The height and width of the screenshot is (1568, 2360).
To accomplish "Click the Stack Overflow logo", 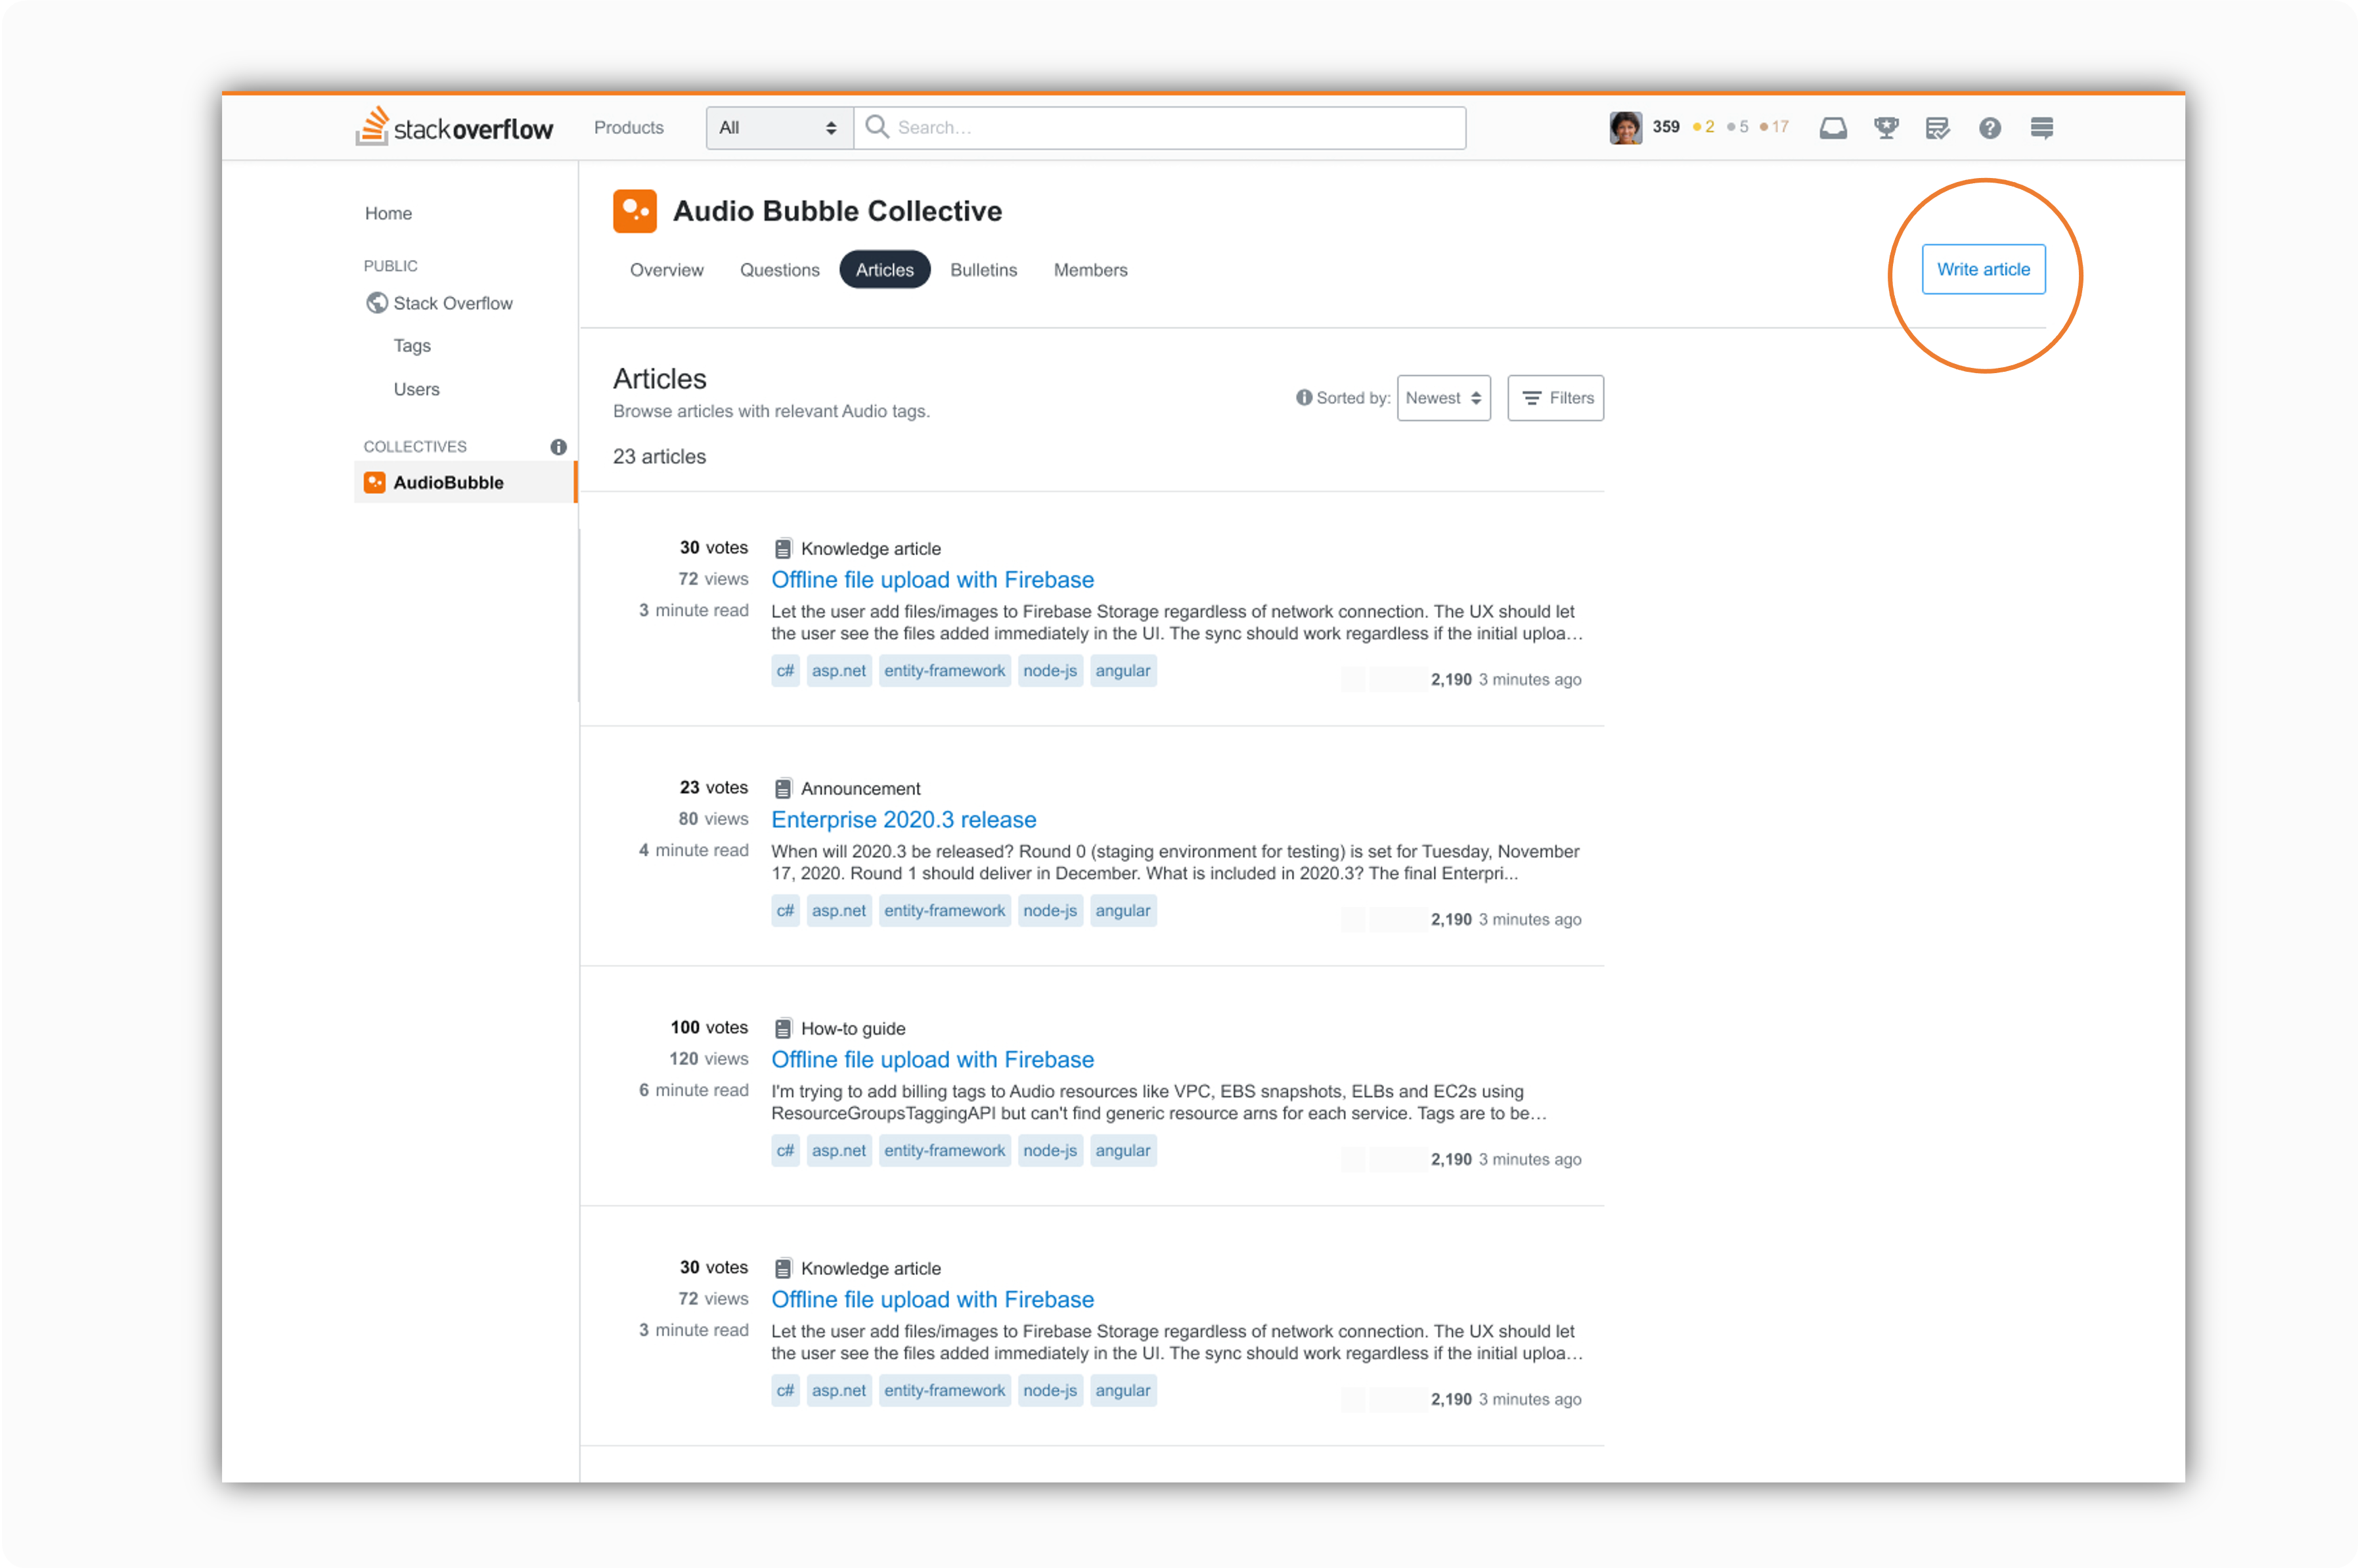I will 454,127.
